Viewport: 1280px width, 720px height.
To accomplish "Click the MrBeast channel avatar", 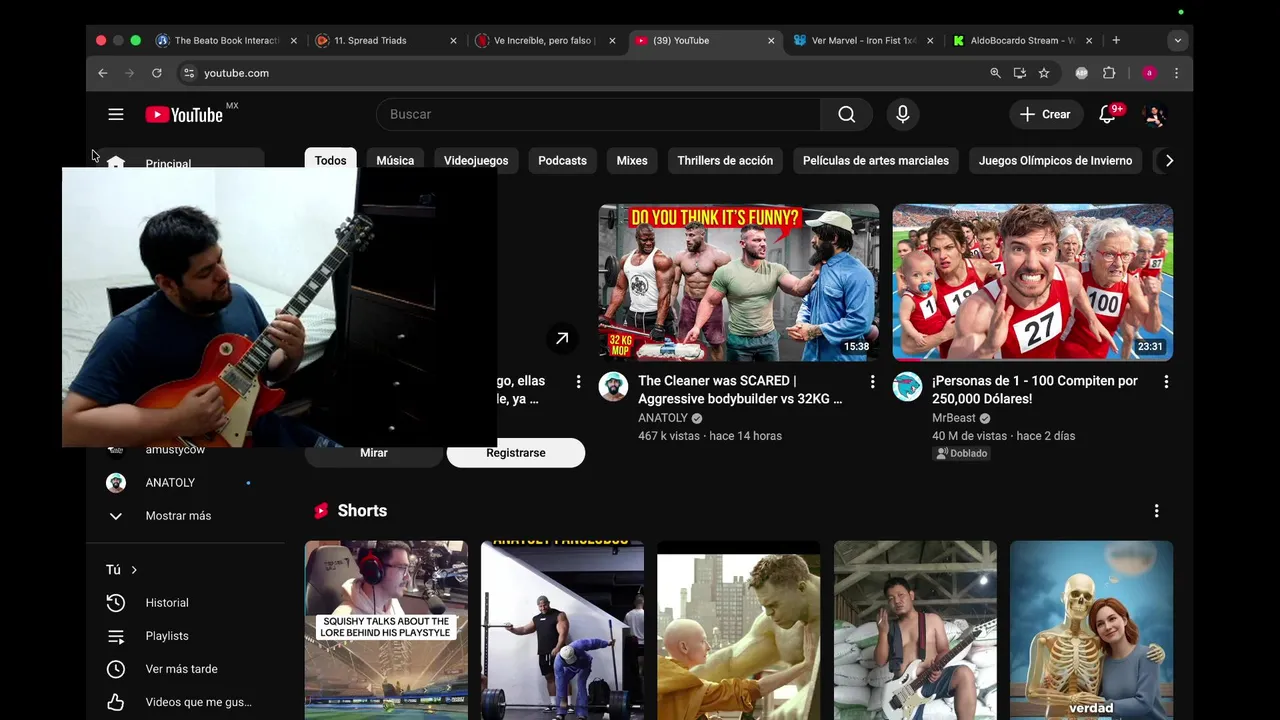I will pyautogui.click(x=907, y=386).
